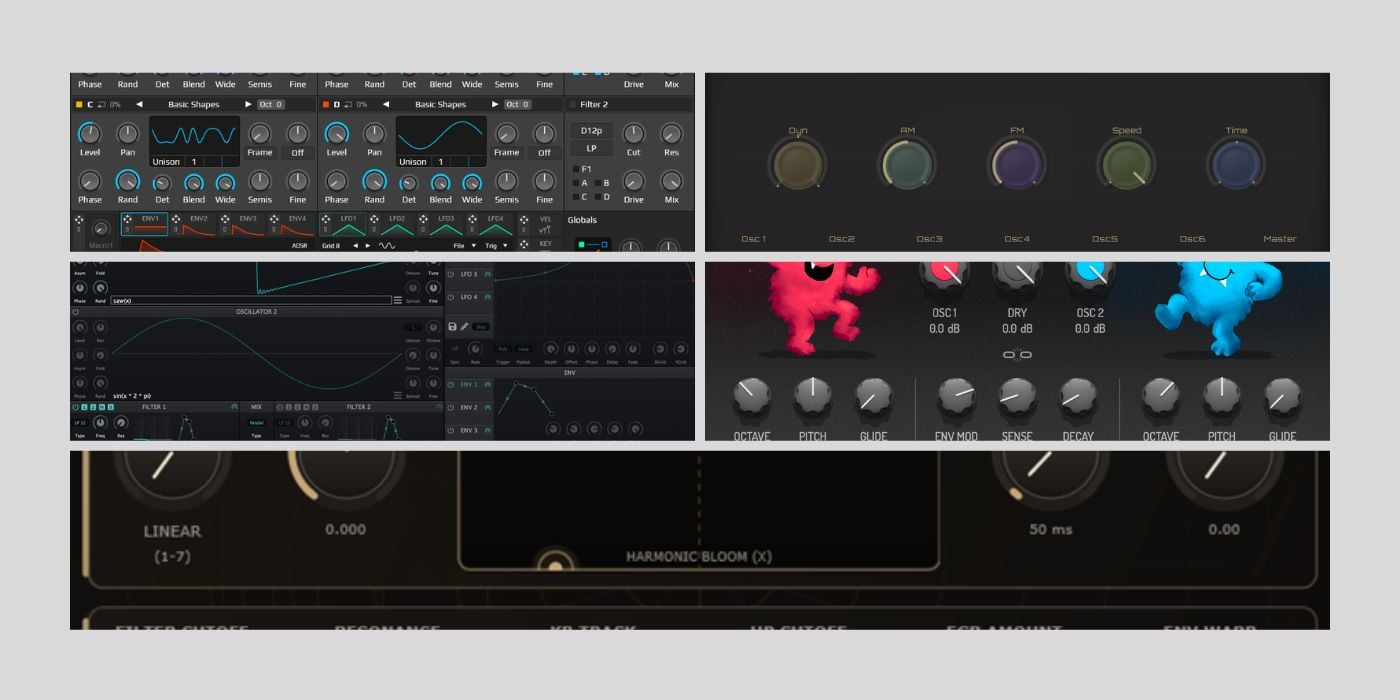Toggle the OSCILLATOR 2 power icon
This screenshot has height=700, width=1400.
(x=76, y=311)
